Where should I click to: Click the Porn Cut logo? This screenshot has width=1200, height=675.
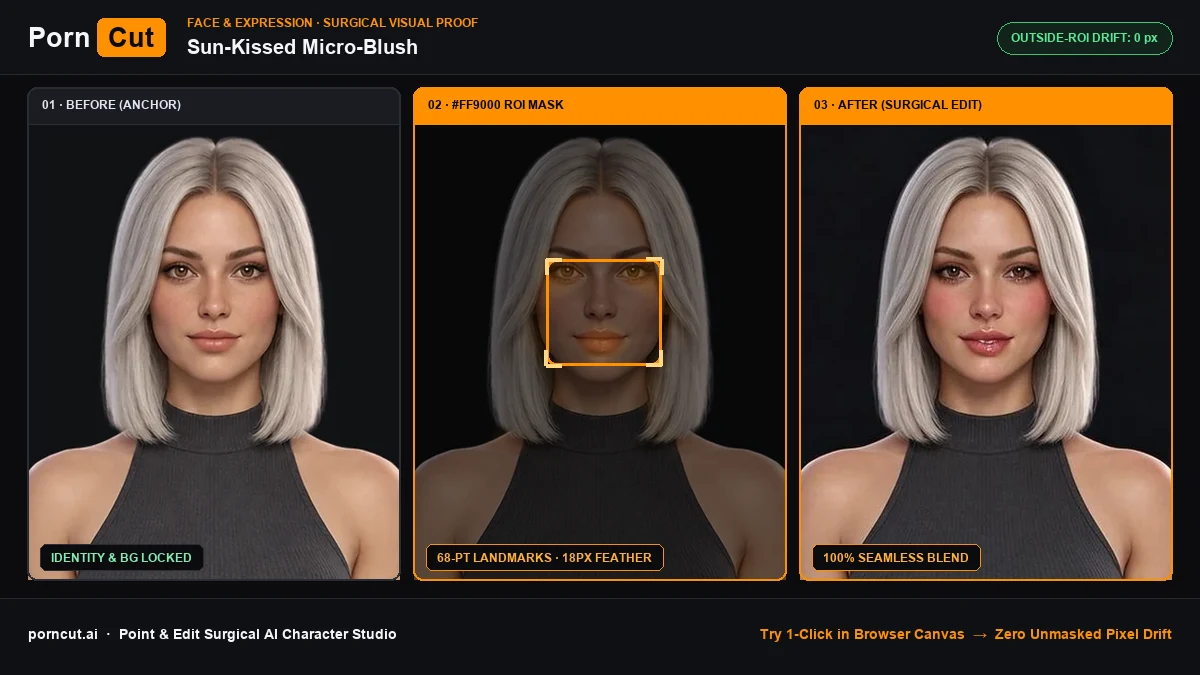coord(97,37)
